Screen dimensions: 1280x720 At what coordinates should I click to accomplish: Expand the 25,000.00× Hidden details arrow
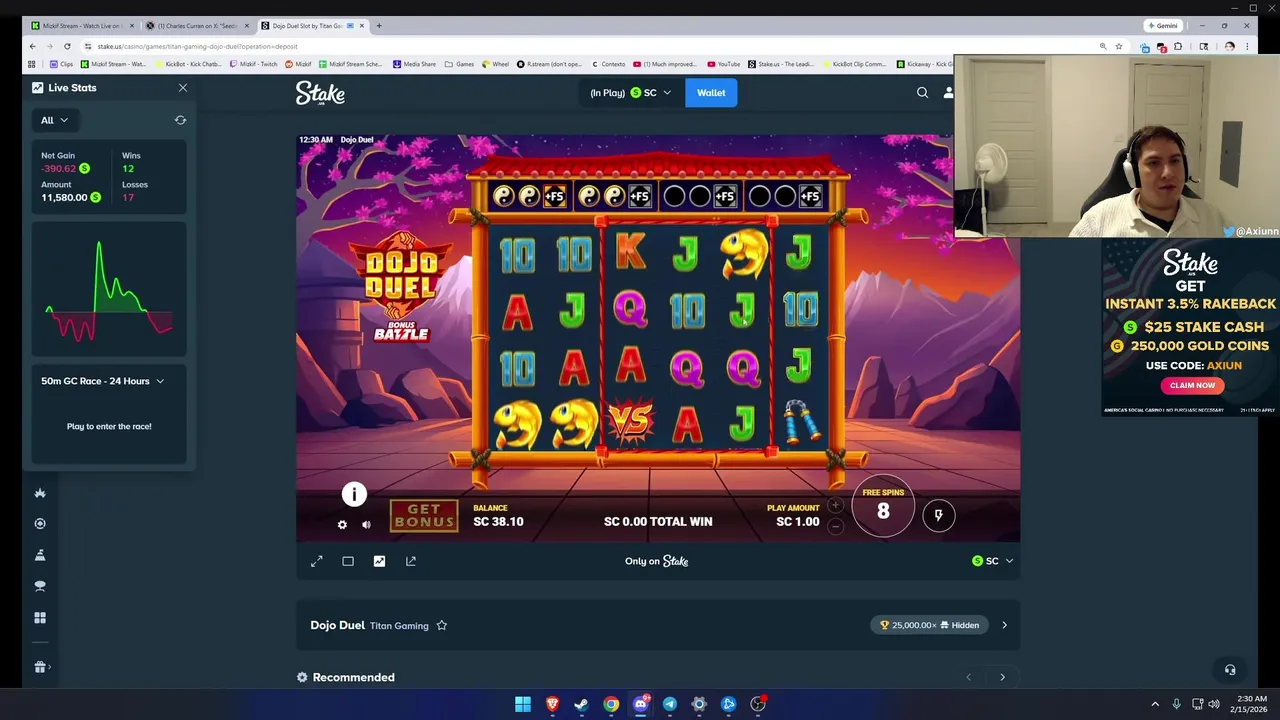(1004, 625)
